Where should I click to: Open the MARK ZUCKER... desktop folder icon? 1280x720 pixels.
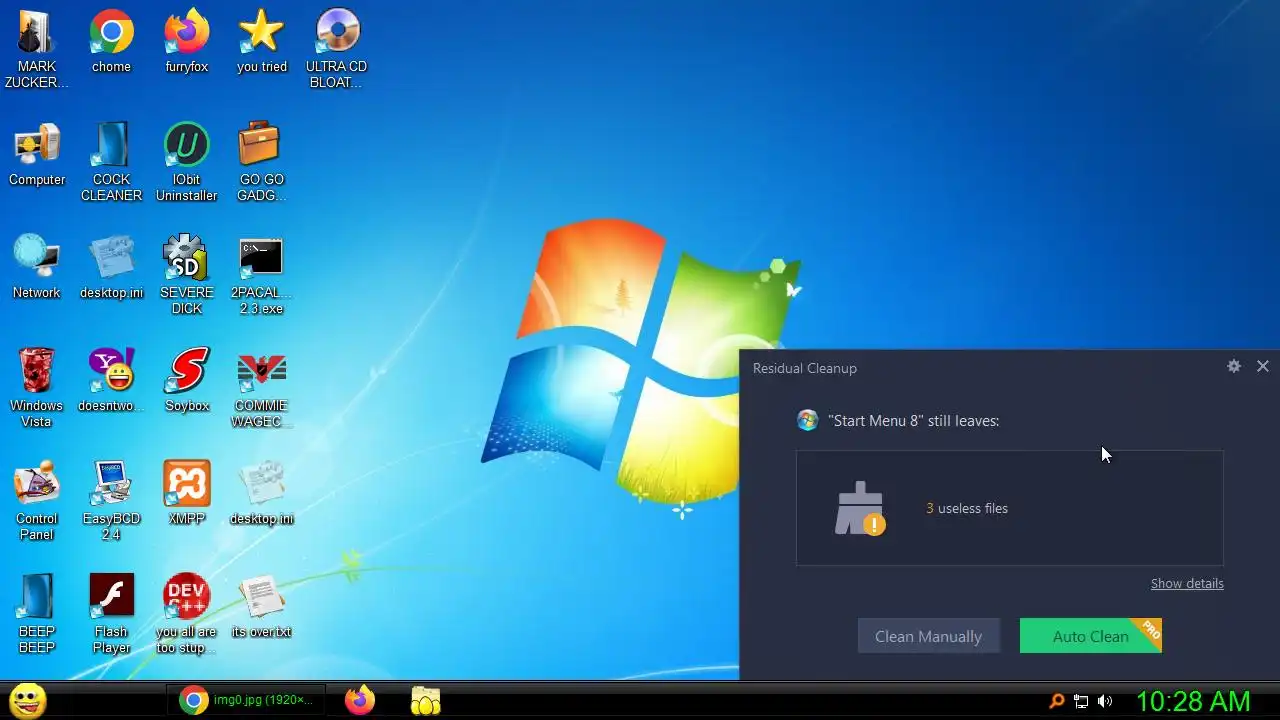37,48
